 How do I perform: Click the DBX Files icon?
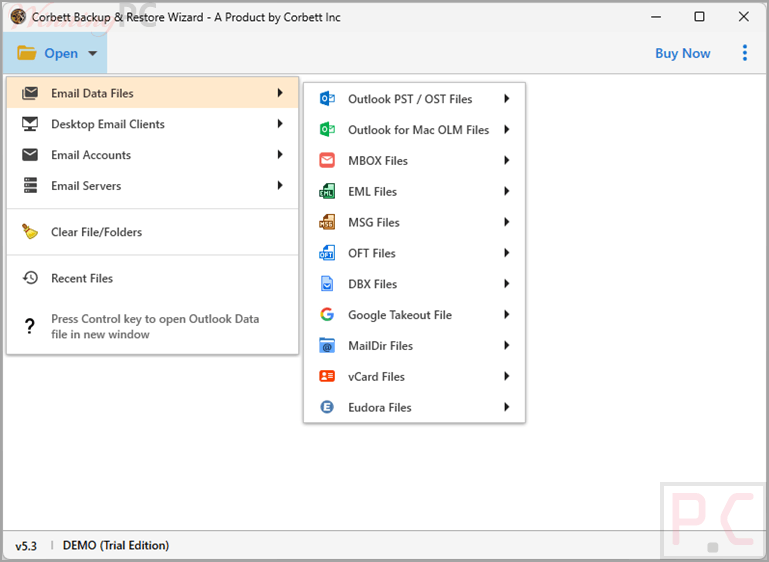coord(327,284)
